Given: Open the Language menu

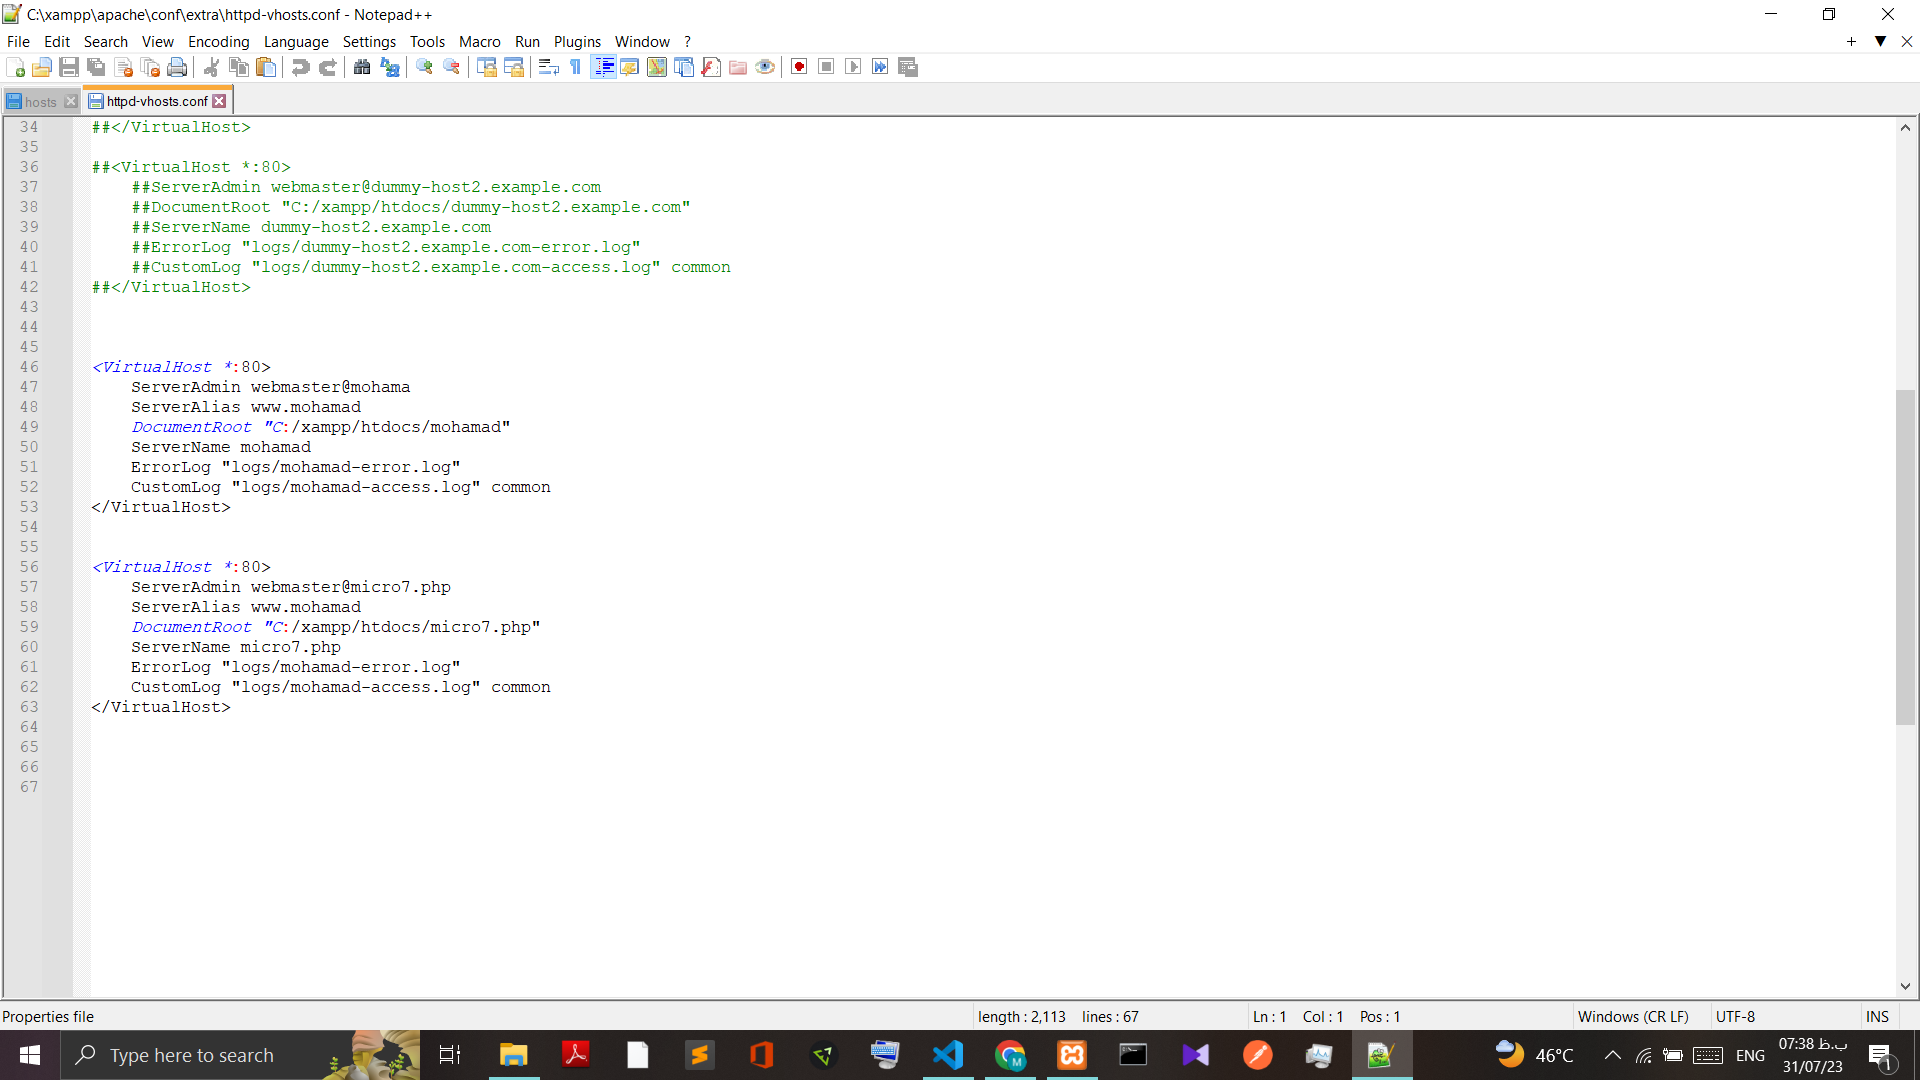Looking at the screenshot, I should (x=296, y=41).
